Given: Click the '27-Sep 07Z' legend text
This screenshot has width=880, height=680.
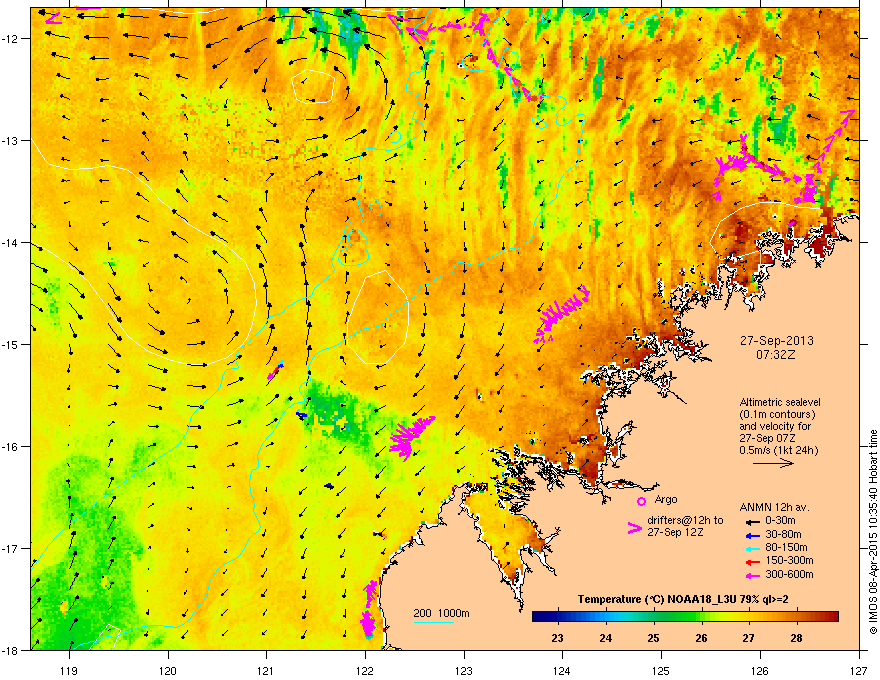Looking at the screenshot, I should (x=767, y=439).
